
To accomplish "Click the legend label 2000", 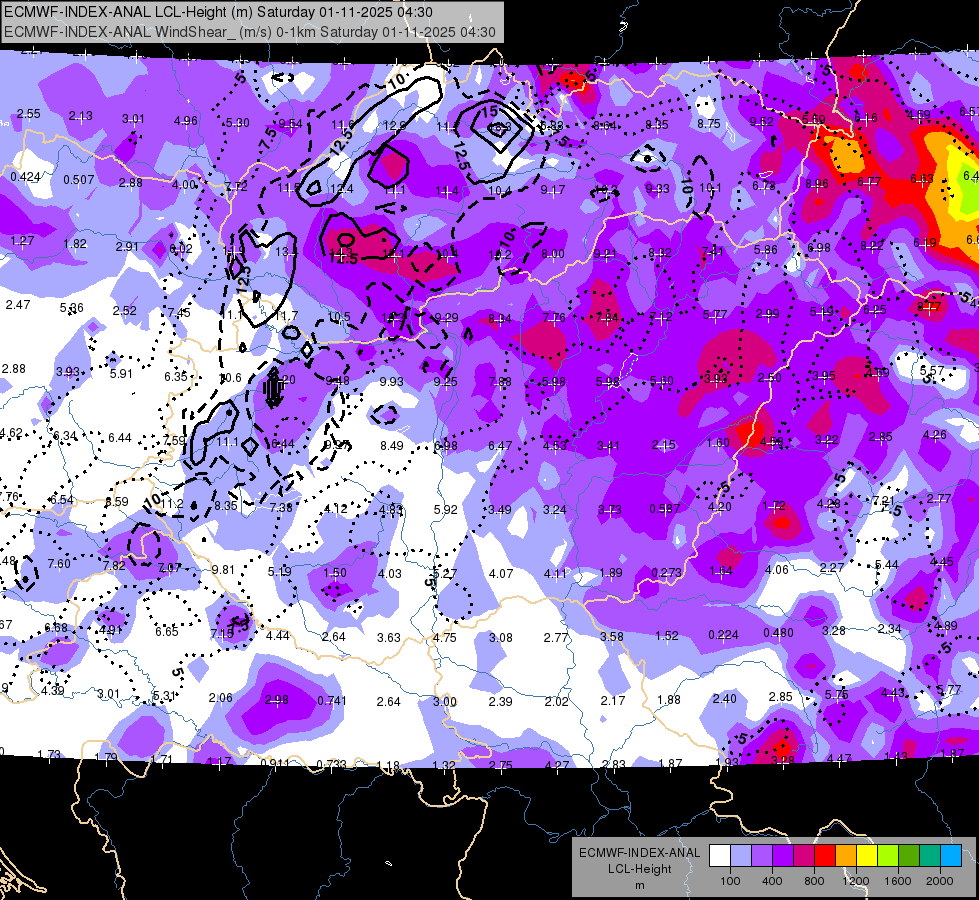I will (940, 881).
